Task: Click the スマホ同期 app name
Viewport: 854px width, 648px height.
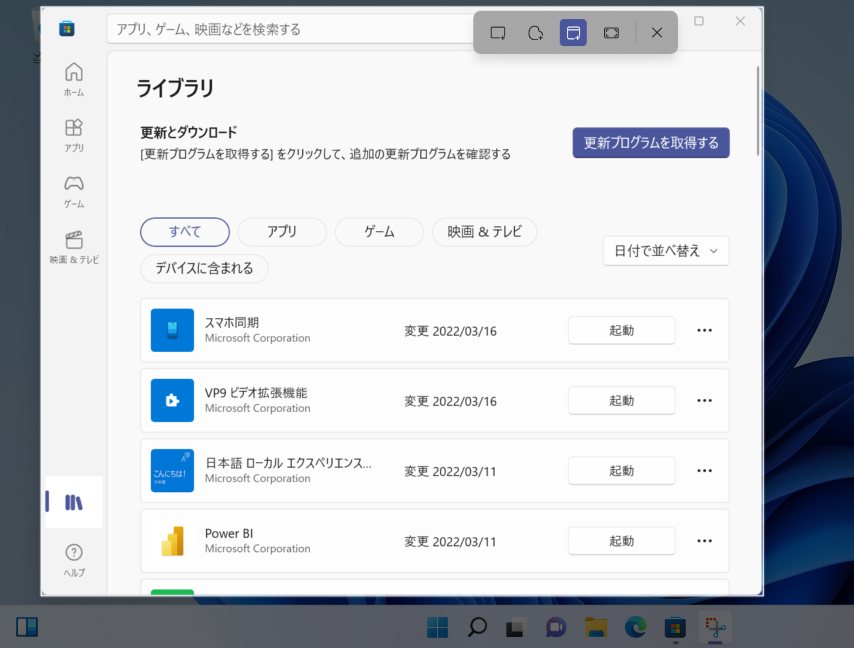Action: pos(231,322)
